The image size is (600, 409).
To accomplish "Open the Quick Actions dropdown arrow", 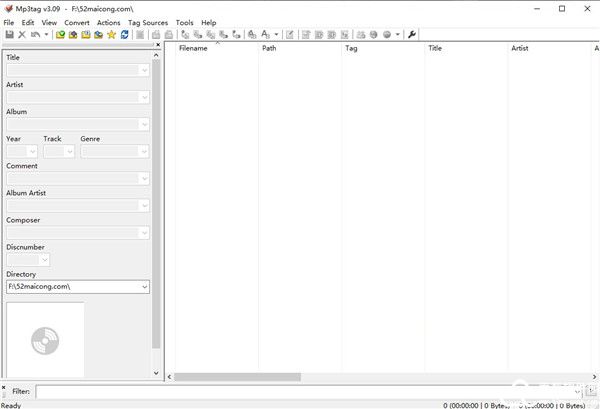I will point(276,35).
